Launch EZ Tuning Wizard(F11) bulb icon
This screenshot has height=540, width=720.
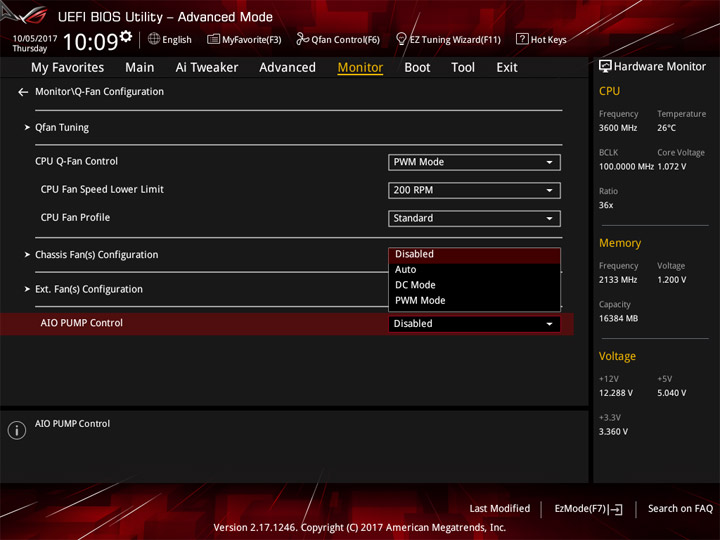pos(401,39)
